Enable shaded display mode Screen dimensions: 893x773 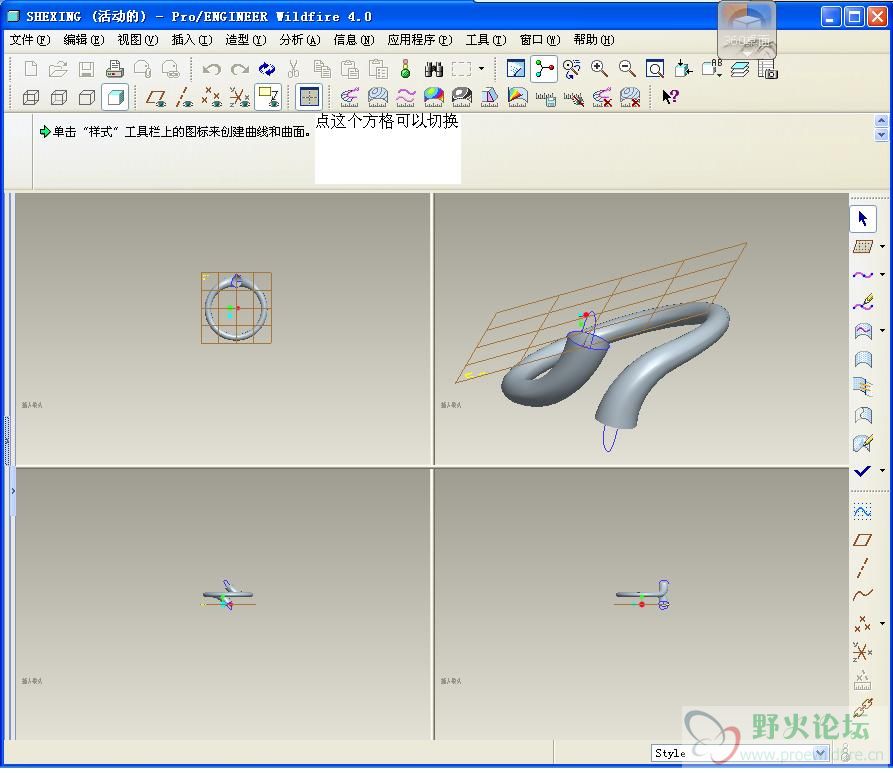[115, 97]
